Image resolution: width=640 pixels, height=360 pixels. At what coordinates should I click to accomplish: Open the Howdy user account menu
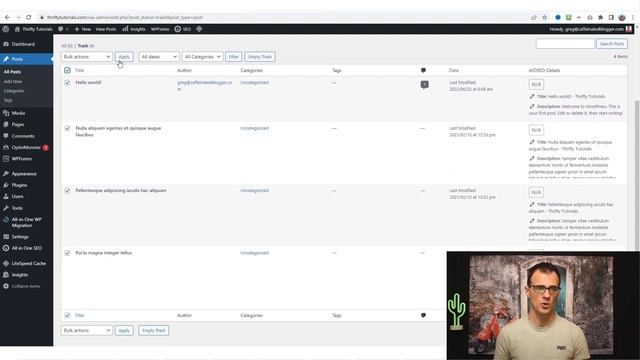coord(590,29)
